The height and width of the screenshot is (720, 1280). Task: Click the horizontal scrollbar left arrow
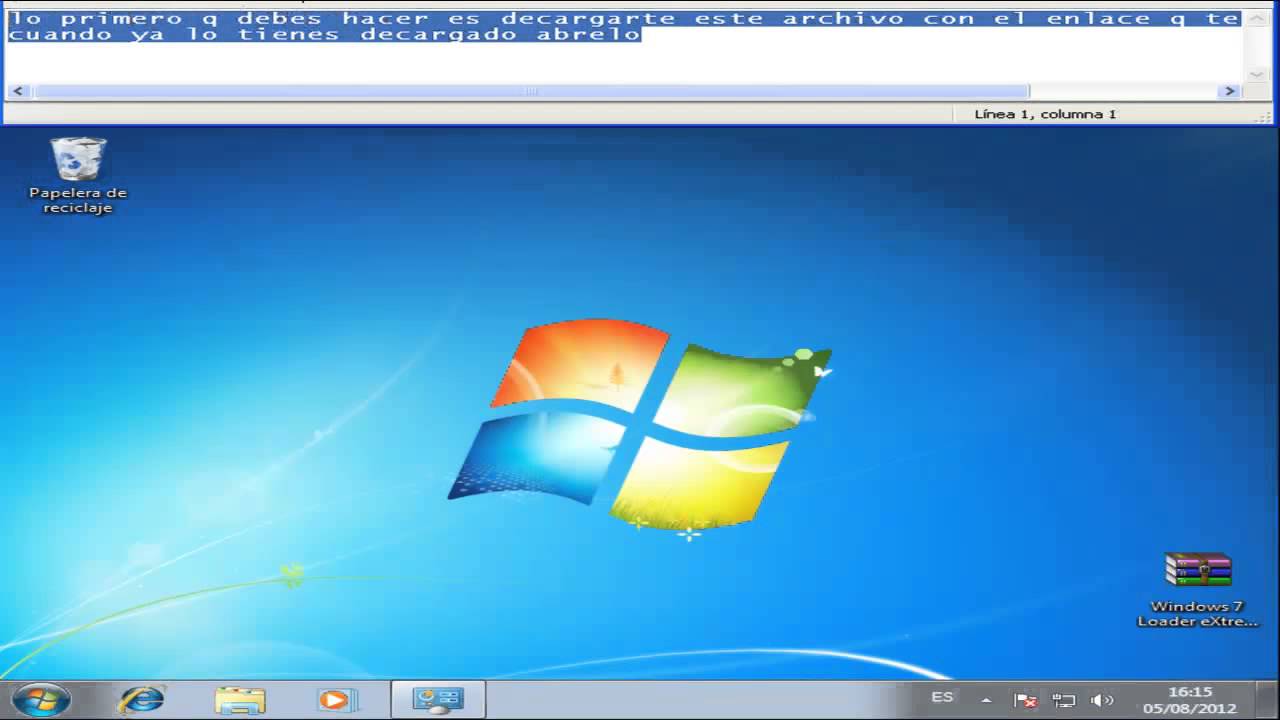[x=18, y=91]
